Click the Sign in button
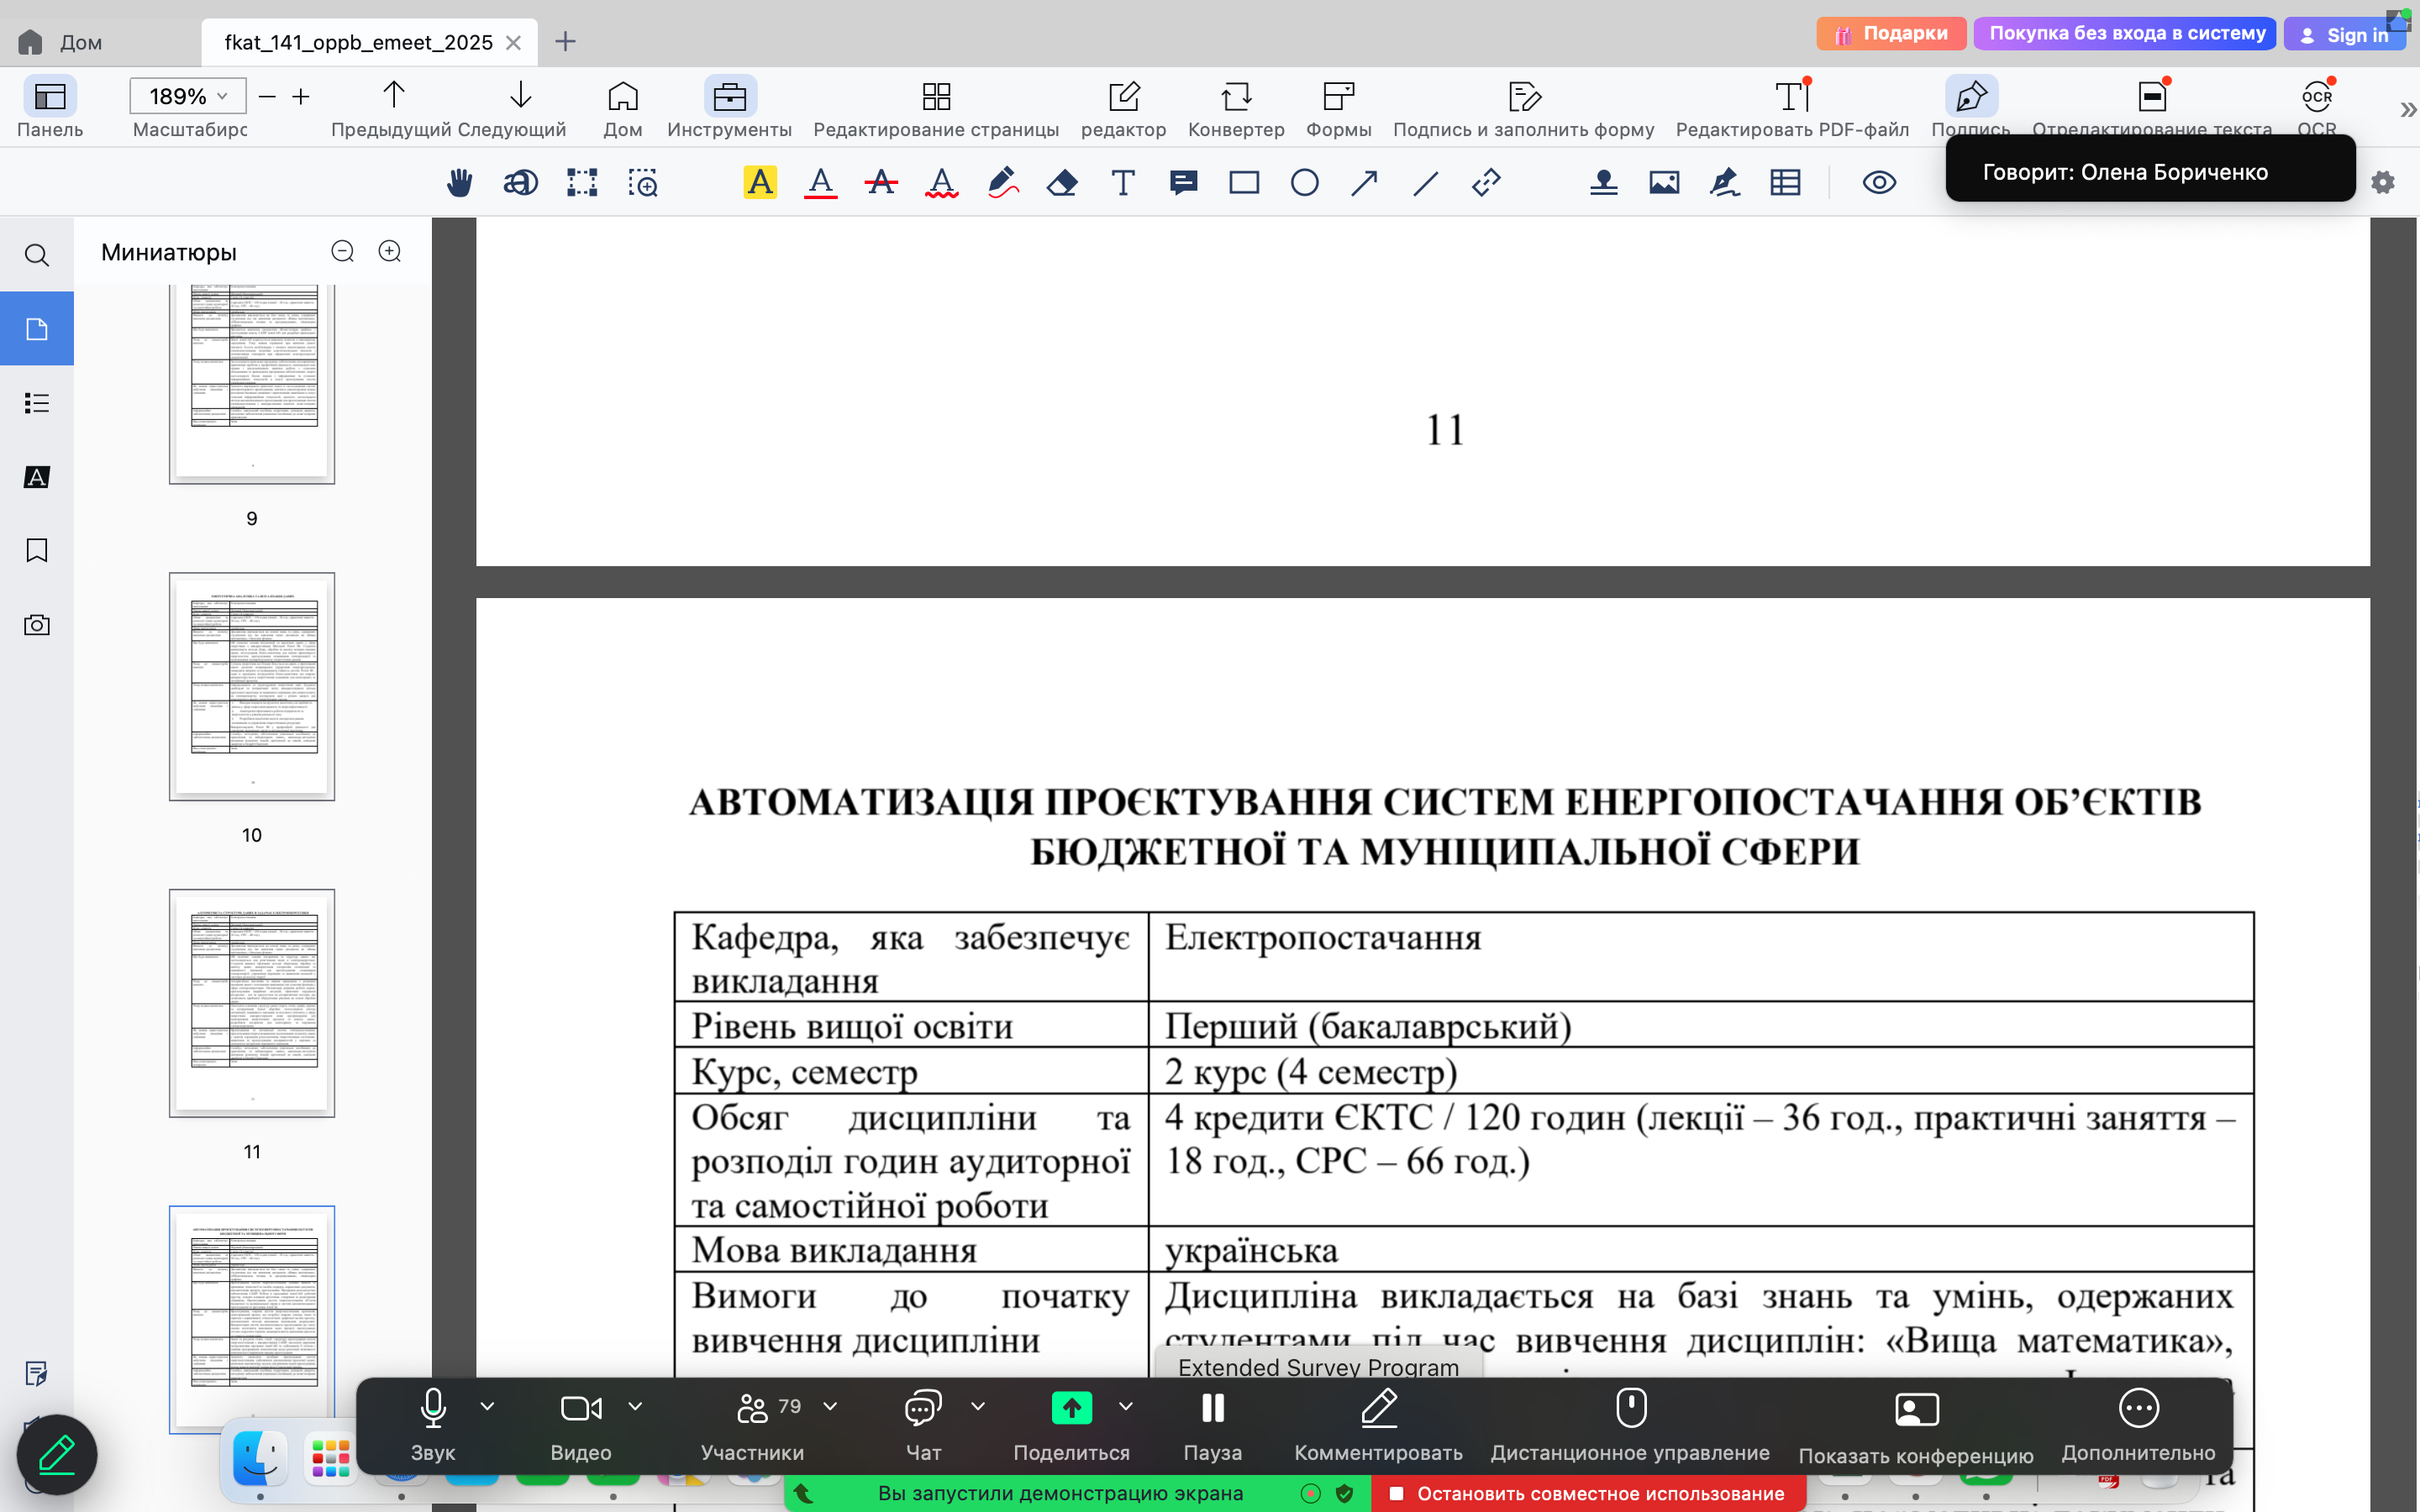2420x1512 pixels. coord(2345,34)
